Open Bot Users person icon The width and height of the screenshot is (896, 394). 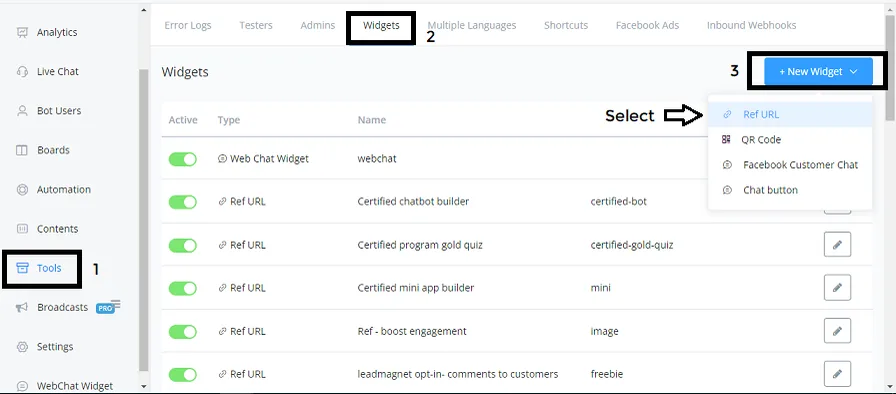click(22, 111)
